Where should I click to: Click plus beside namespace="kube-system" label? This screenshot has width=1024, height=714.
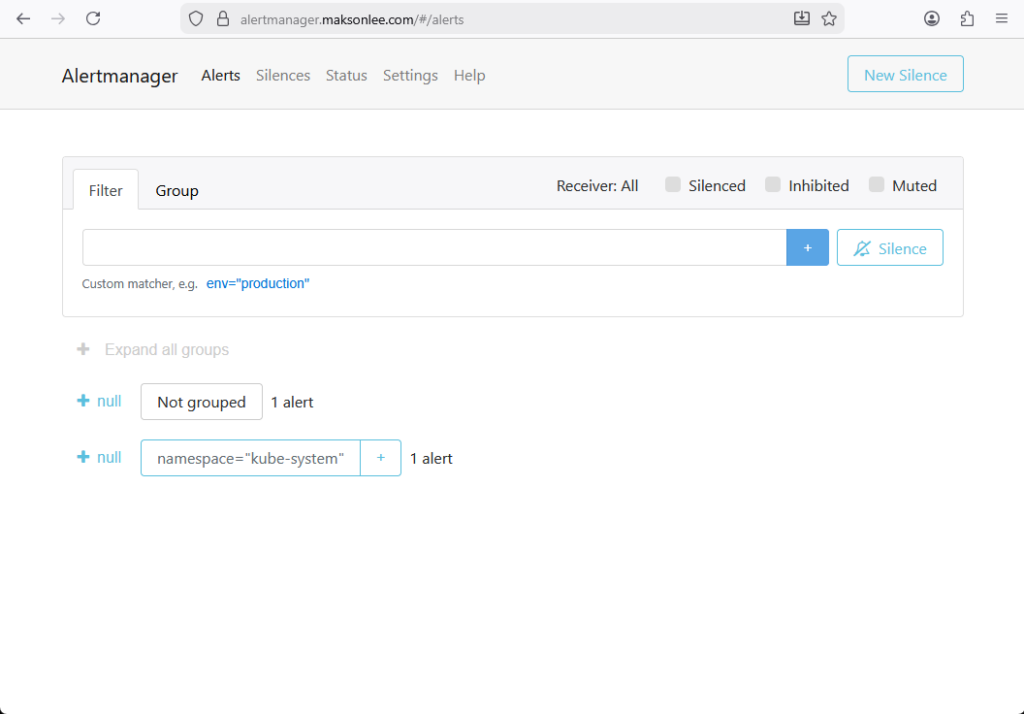tap(380, 458)
